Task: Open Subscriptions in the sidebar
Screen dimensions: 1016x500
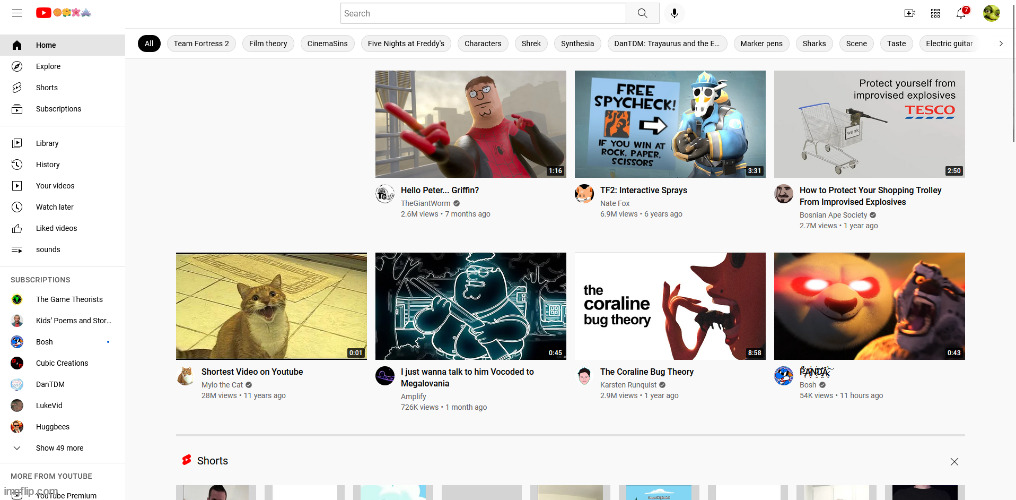Action: click(62, 109)
